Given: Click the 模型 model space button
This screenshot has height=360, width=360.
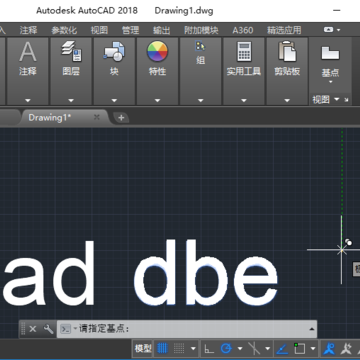Looking at the screenshot, I should pyautogui.click(x=143, y=349).
